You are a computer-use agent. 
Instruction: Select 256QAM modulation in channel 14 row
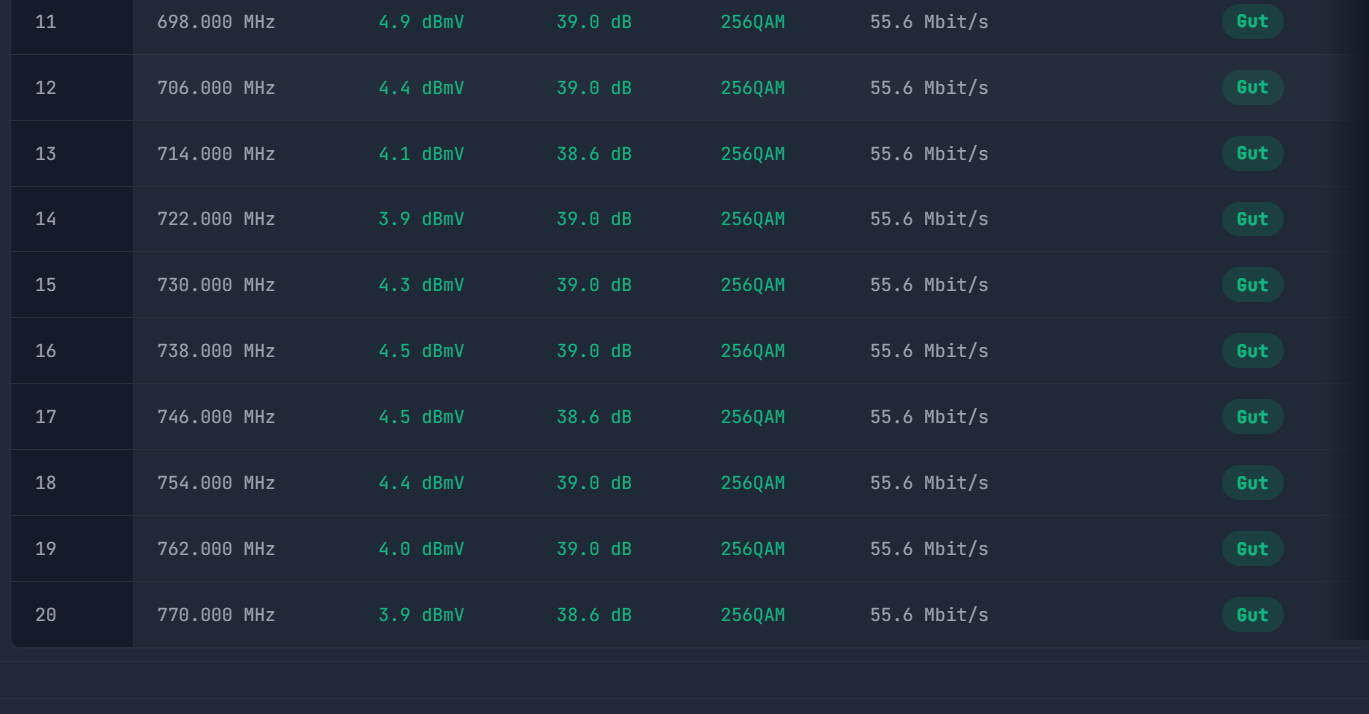pos(753,219)
